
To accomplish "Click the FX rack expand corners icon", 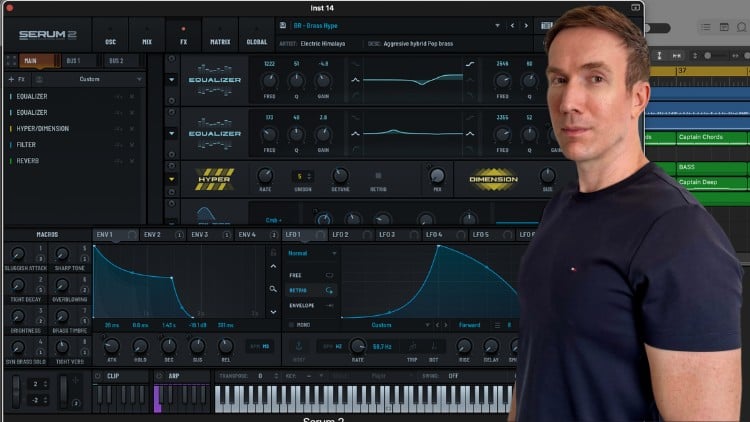I will tap(11, 61).
